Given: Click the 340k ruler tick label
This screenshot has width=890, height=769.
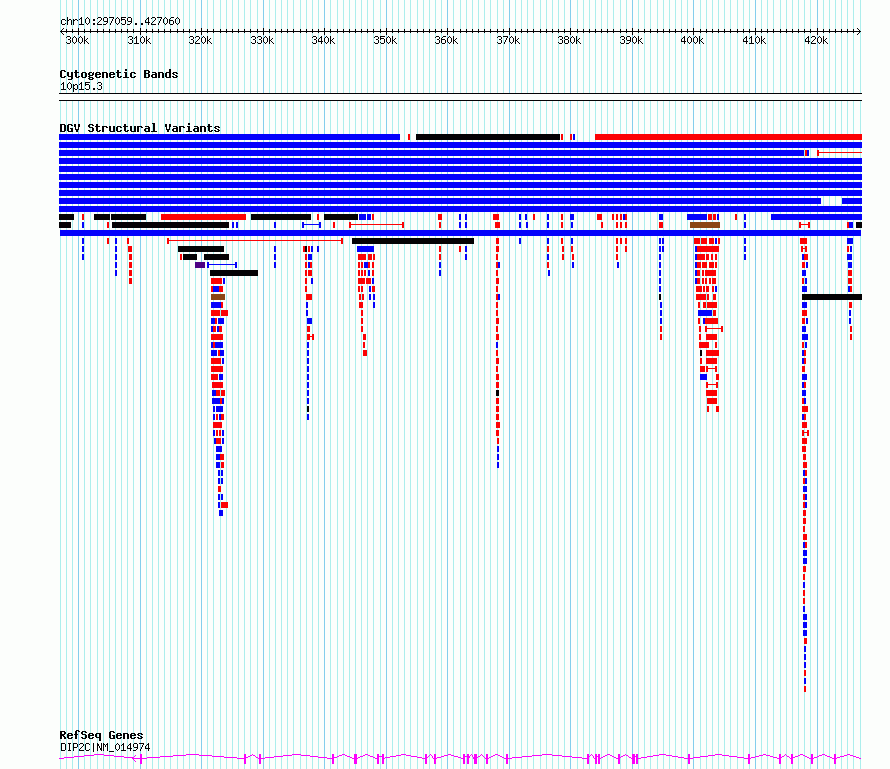Looking at the screenshot, I should [x=324, y=40].
